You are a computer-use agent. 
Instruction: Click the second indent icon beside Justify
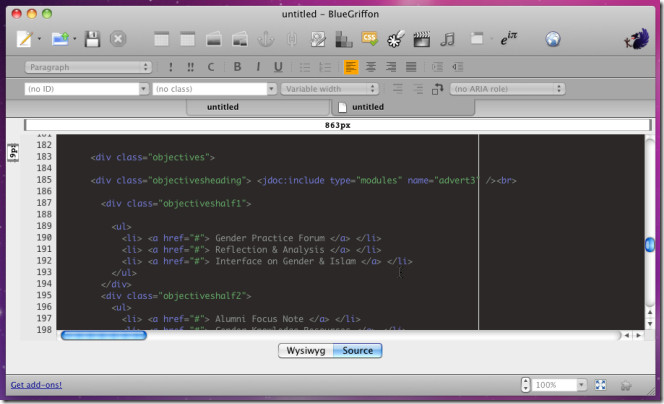(x=457, y=67)
